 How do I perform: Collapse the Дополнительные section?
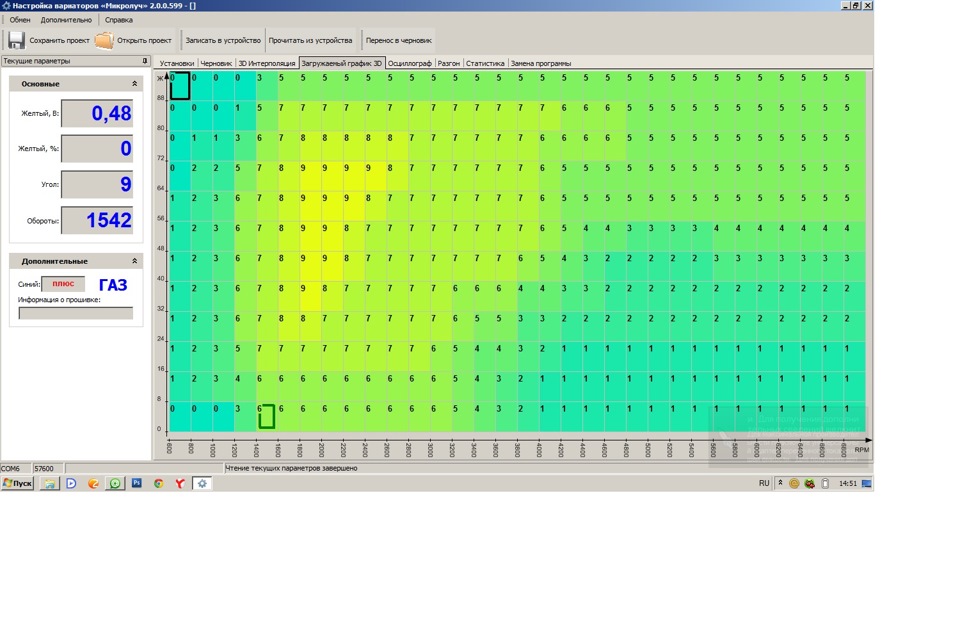[x=135, y=261]
